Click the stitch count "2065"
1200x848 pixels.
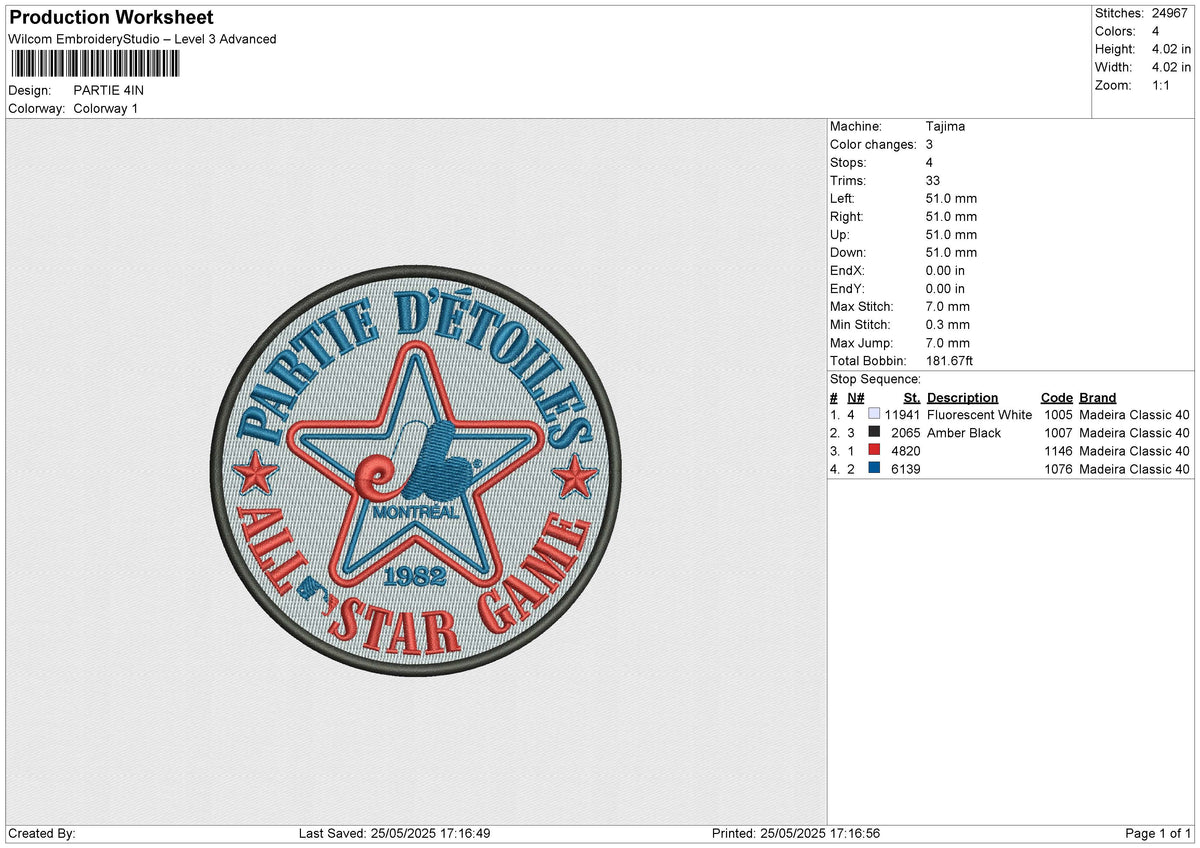906,433
